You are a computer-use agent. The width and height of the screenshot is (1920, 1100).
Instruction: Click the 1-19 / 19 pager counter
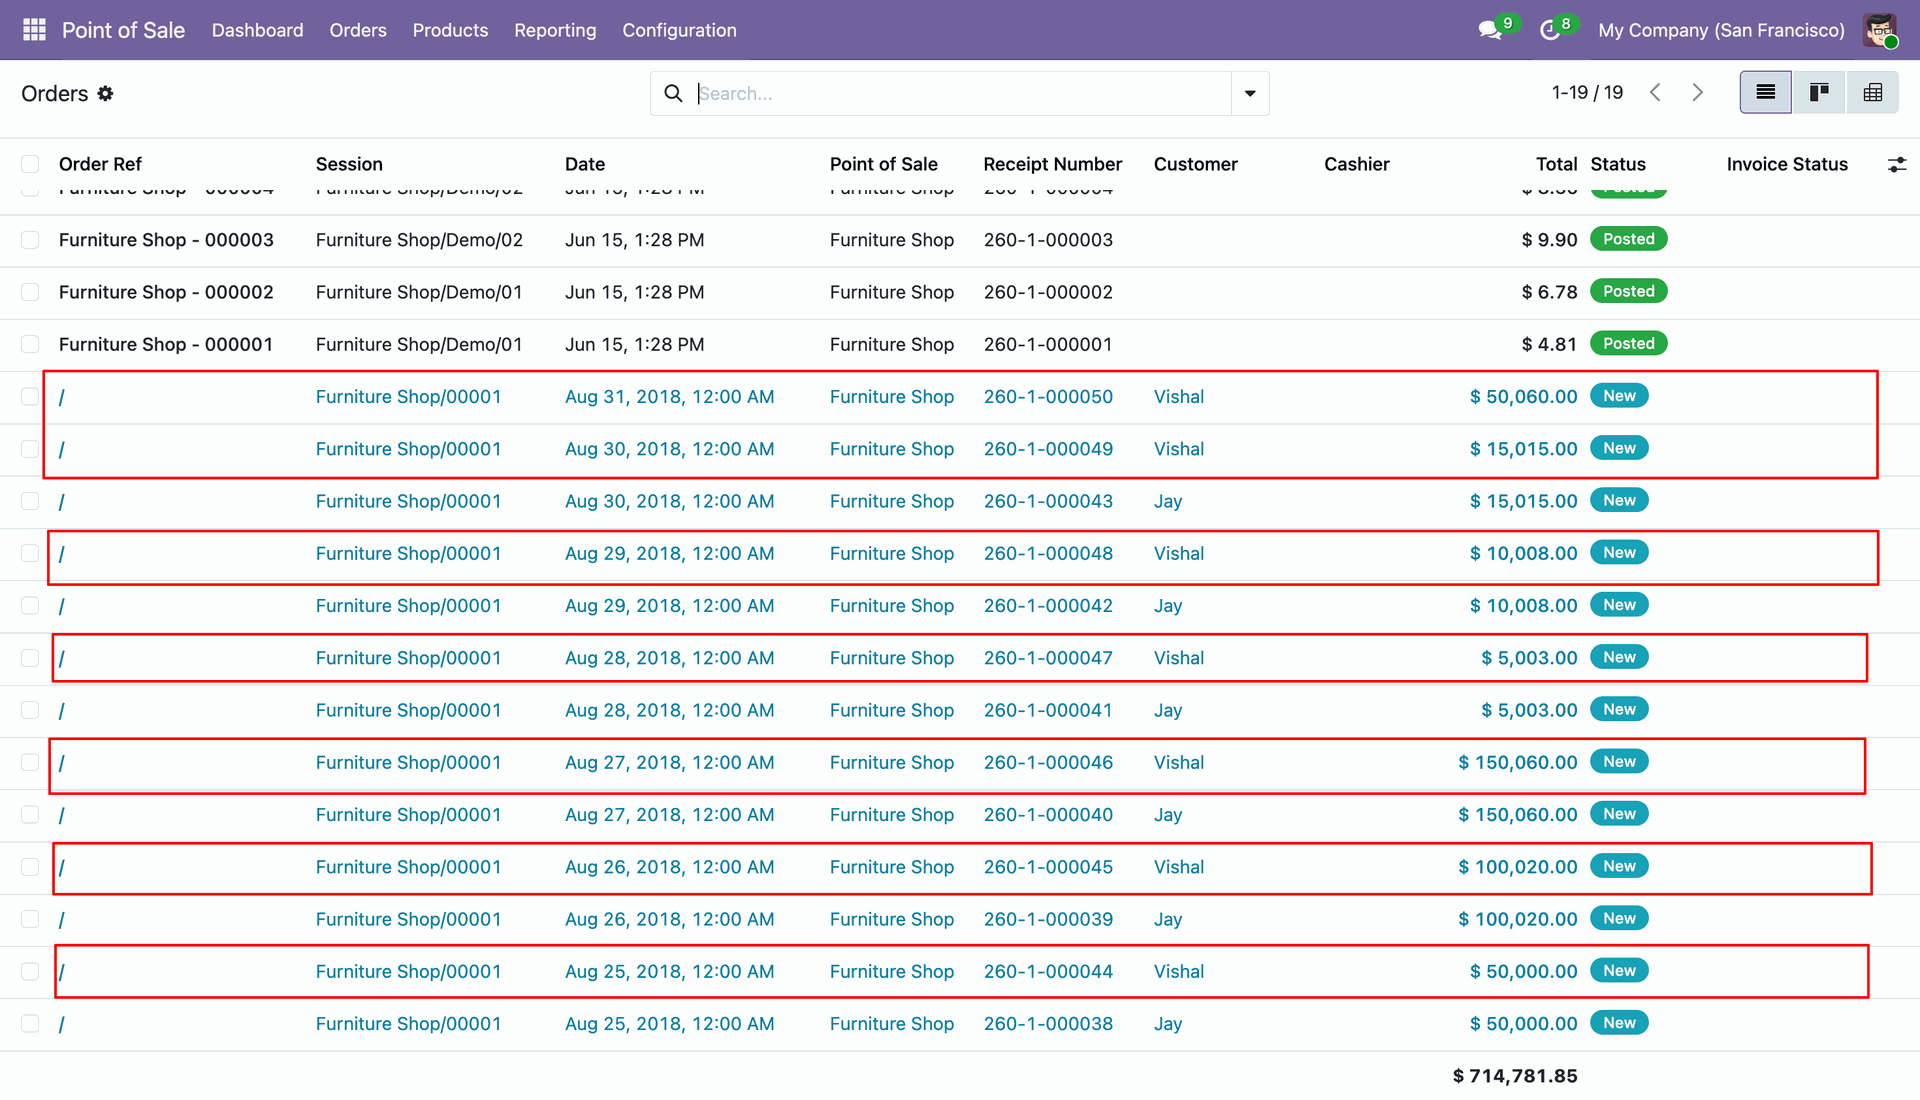[1587, 92]
